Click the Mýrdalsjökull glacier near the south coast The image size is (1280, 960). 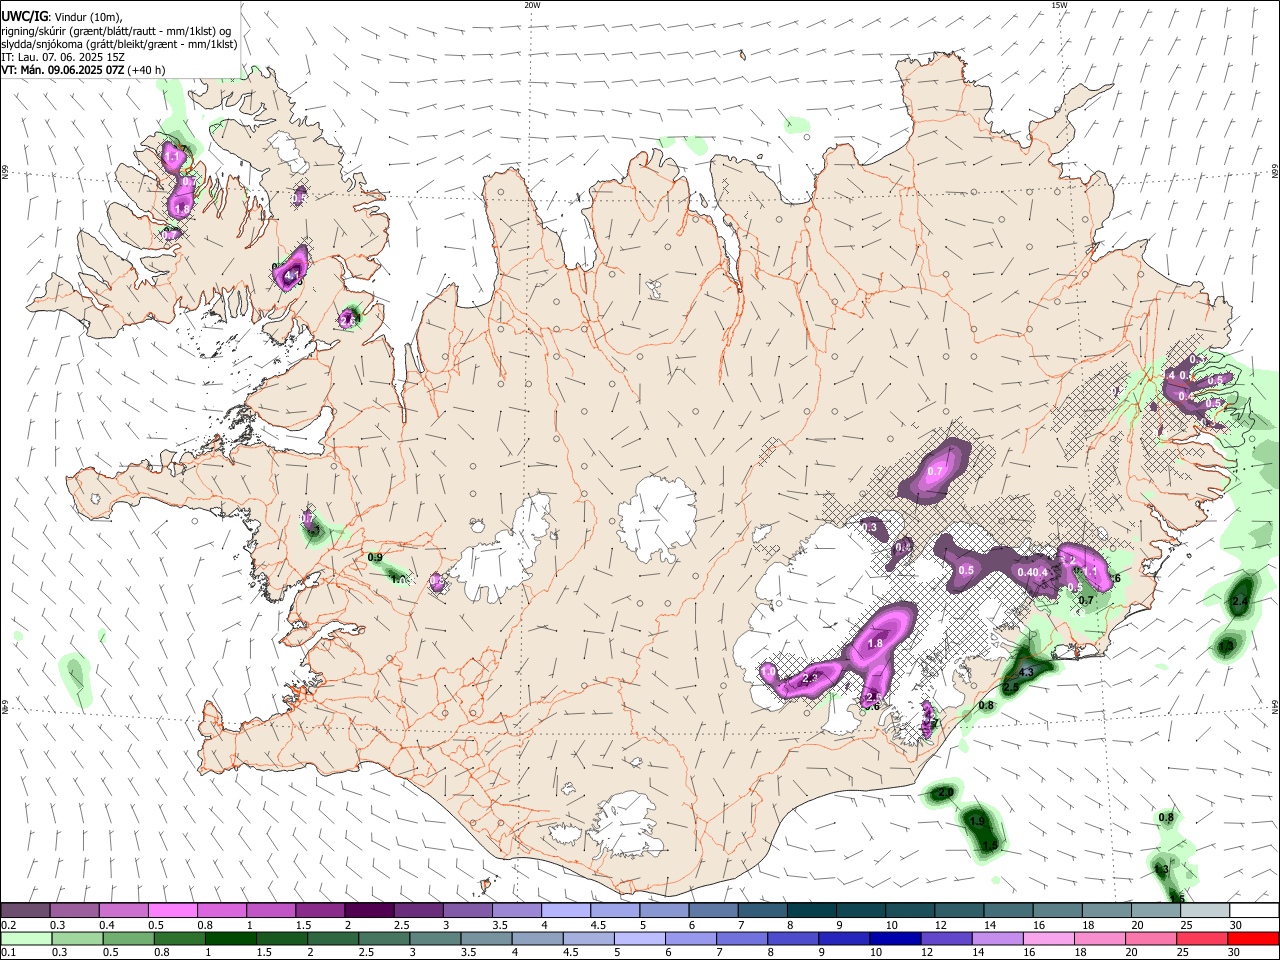pyautogui.click(x=625, y=825)
